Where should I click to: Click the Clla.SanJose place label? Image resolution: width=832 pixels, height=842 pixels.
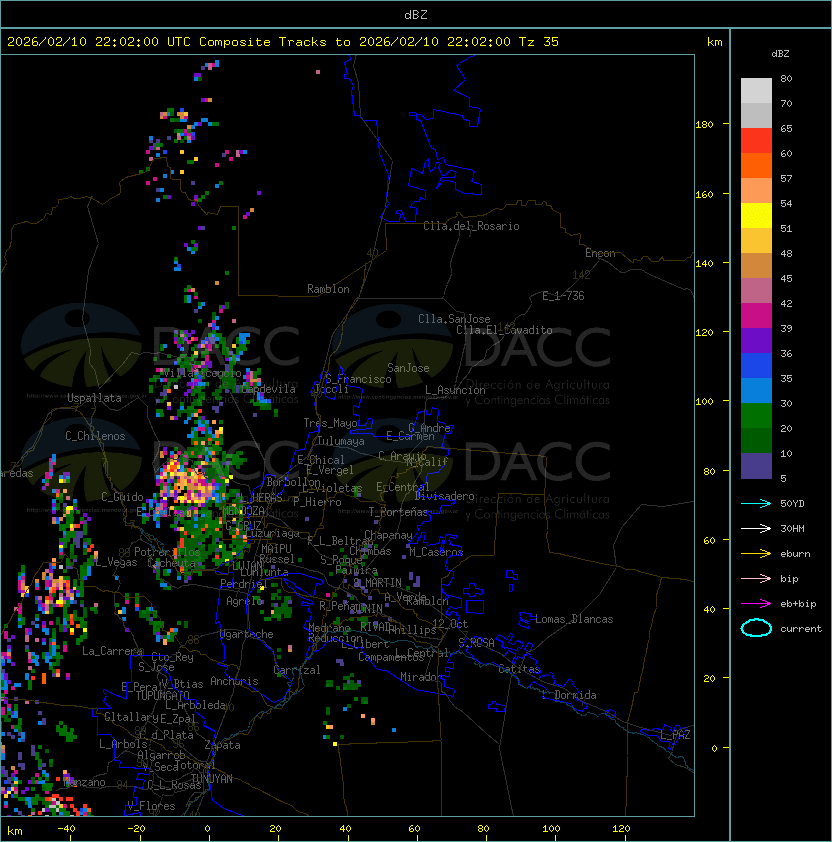click(454, 319)
